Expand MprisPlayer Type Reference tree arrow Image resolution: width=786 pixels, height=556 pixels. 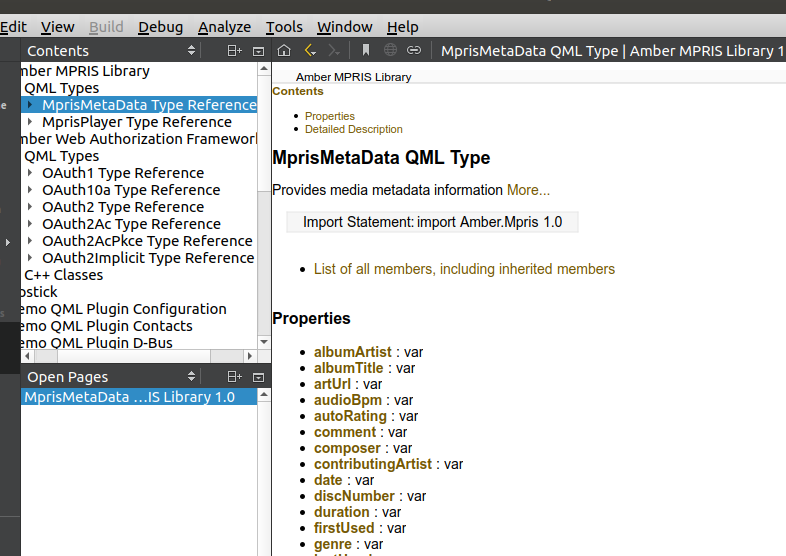point(30,122)
